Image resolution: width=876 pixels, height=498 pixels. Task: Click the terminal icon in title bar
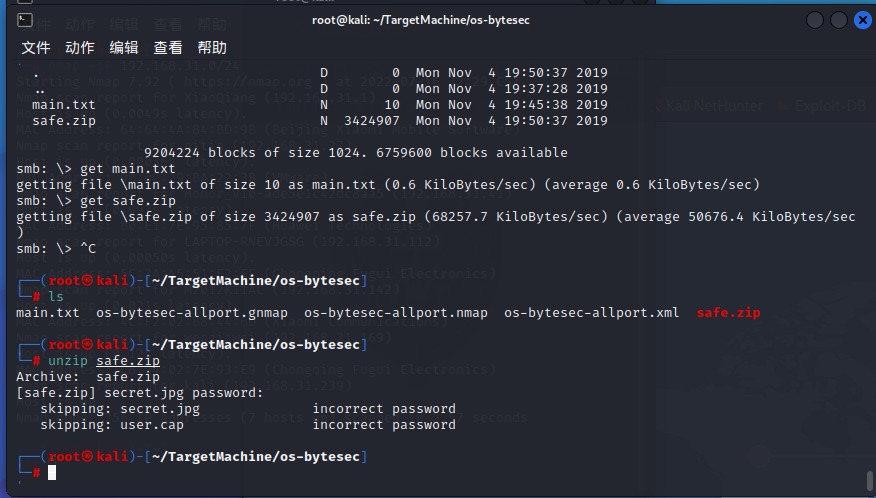(25, 20)
